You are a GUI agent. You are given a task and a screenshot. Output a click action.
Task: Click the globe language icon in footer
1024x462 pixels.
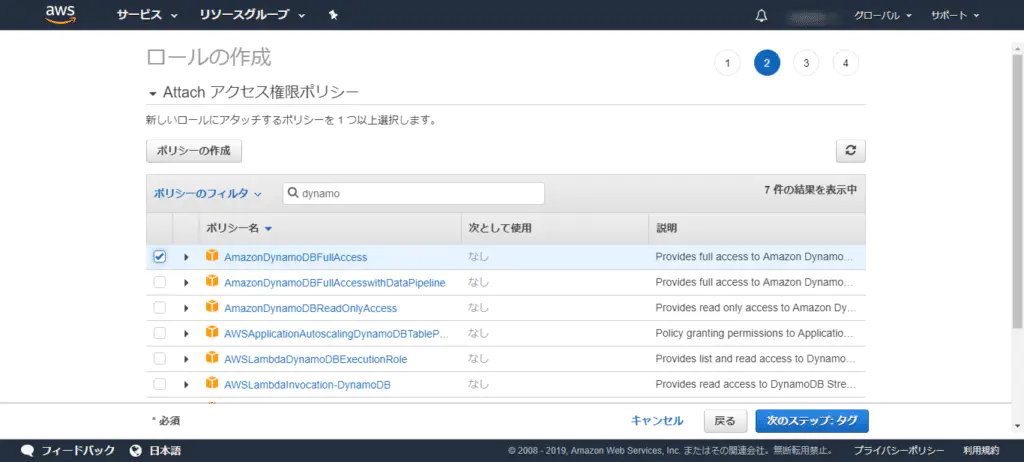tap(136, 450)
